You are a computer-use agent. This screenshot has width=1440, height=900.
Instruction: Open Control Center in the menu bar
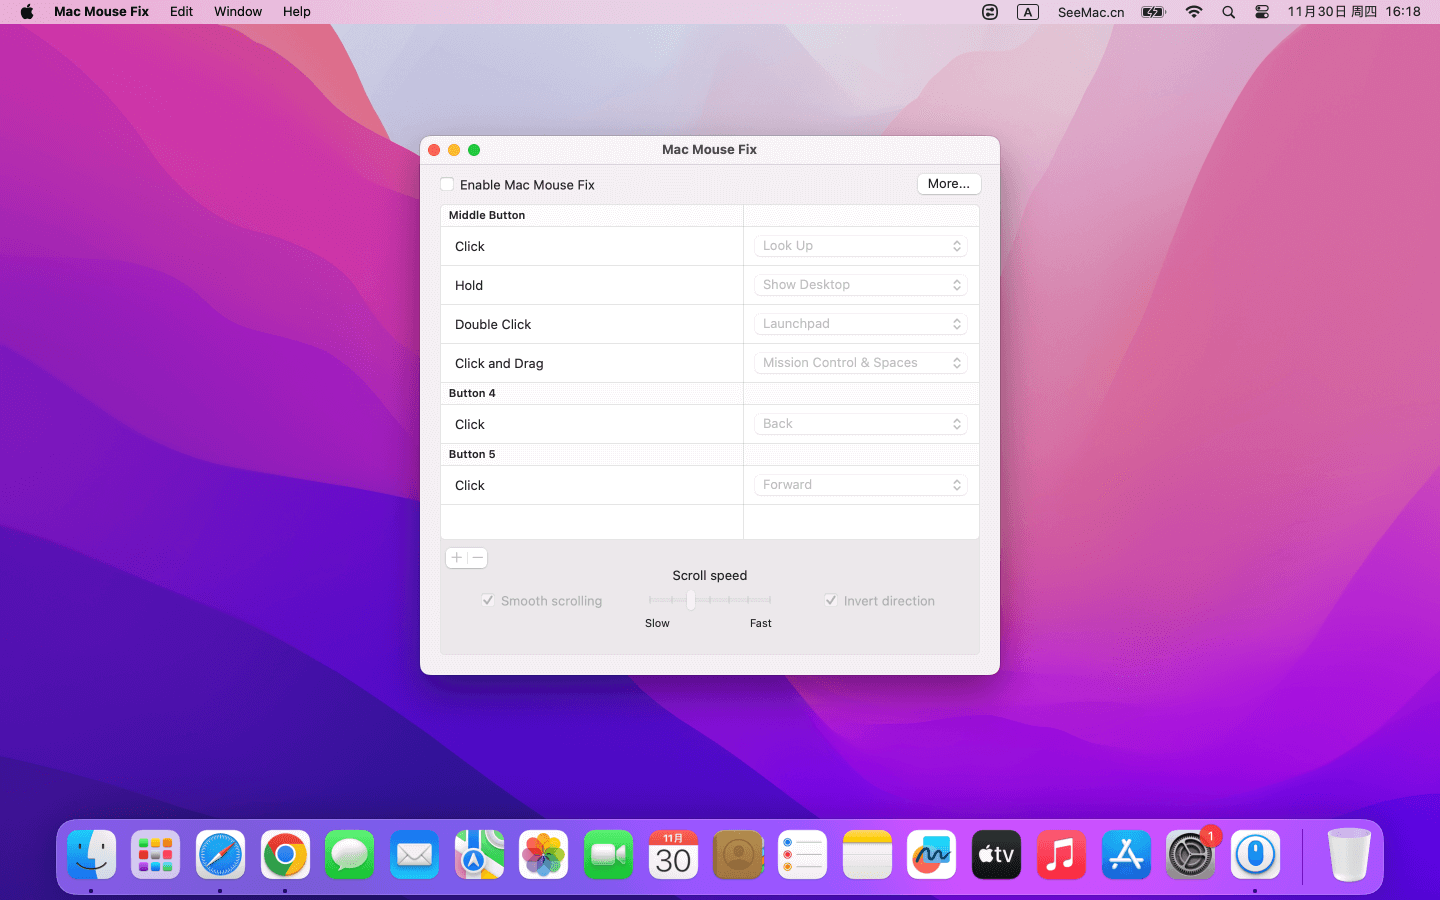pyautogui.click(x=1262, y=12)
